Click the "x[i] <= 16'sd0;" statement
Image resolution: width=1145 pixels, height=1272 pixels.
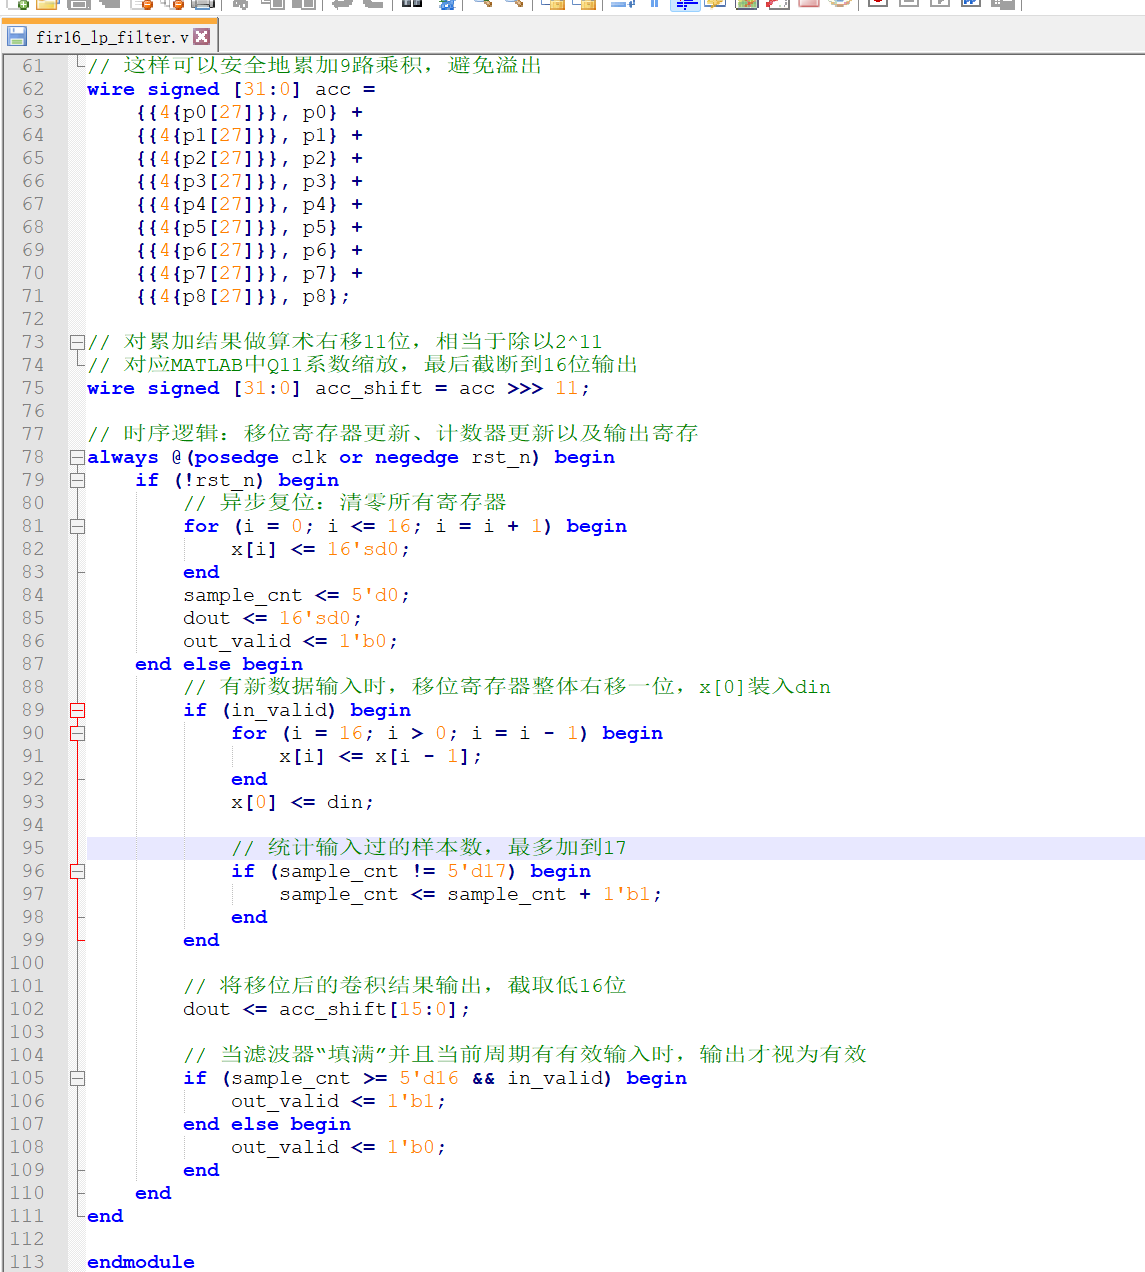click(x=320, y=549)
